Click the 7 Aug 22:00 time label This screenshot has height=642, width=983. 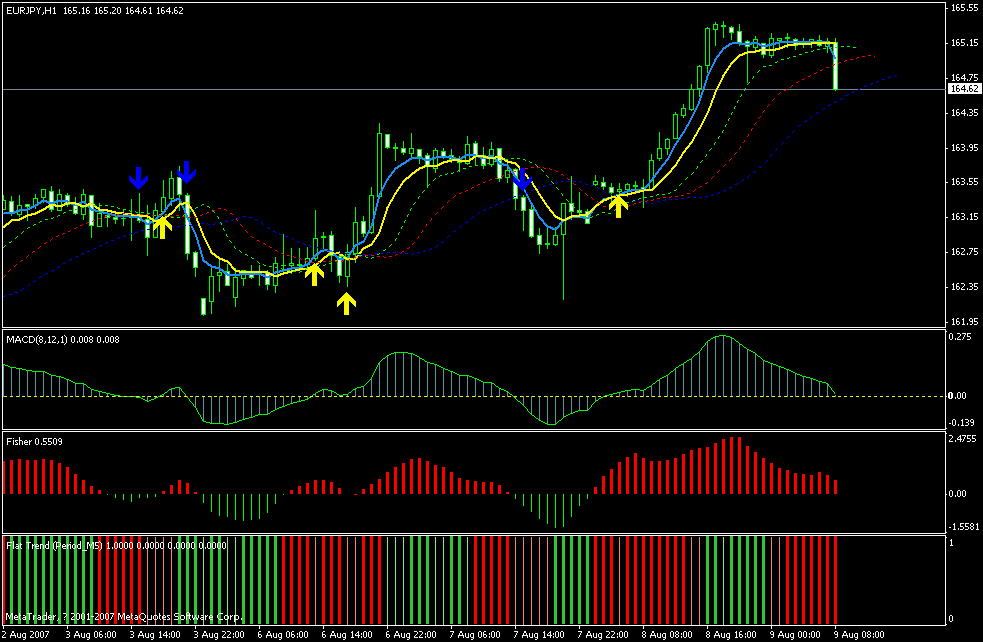(601, 635)
